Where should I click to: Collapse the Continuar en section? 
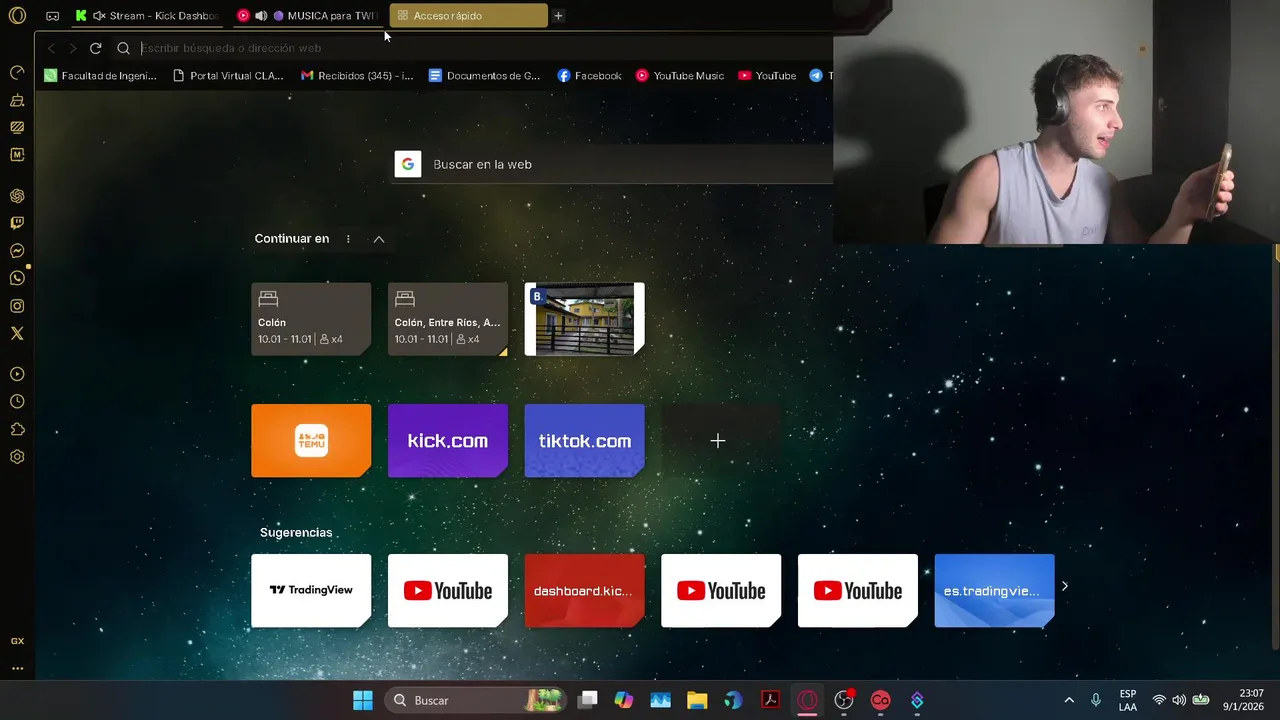(379, 239)
